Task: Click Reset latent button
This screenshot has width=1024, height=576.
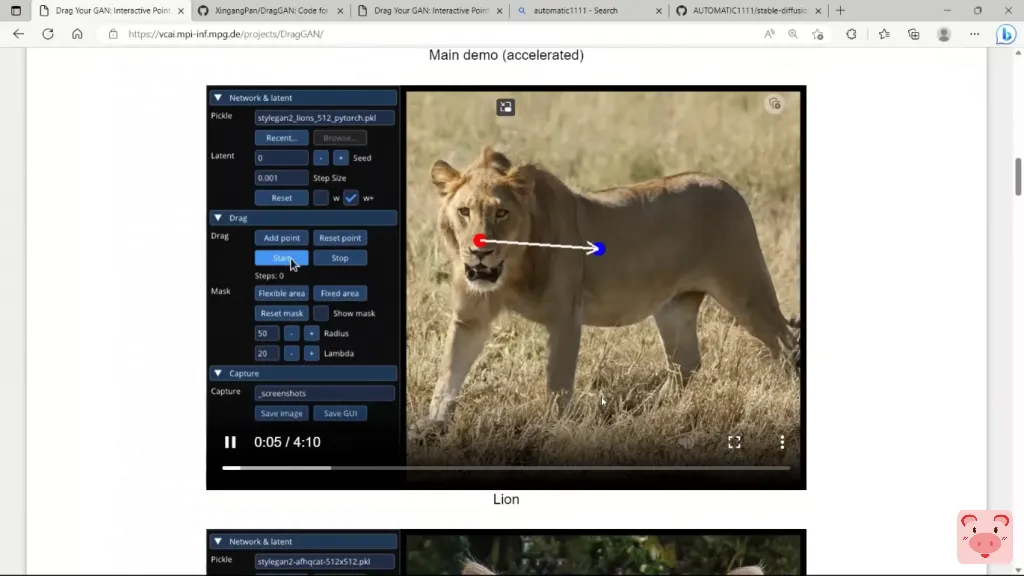Action: pyautogui.click(x=281, y=198)
